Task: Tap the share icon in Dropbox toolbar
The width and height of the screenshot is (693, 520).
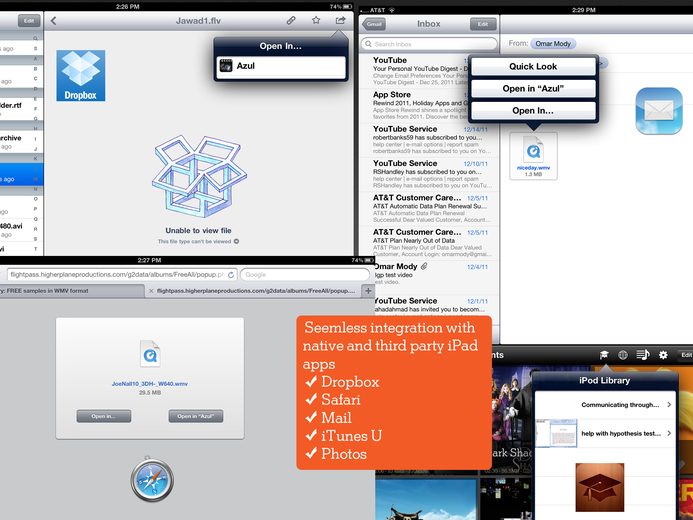Action: [340, 20]
